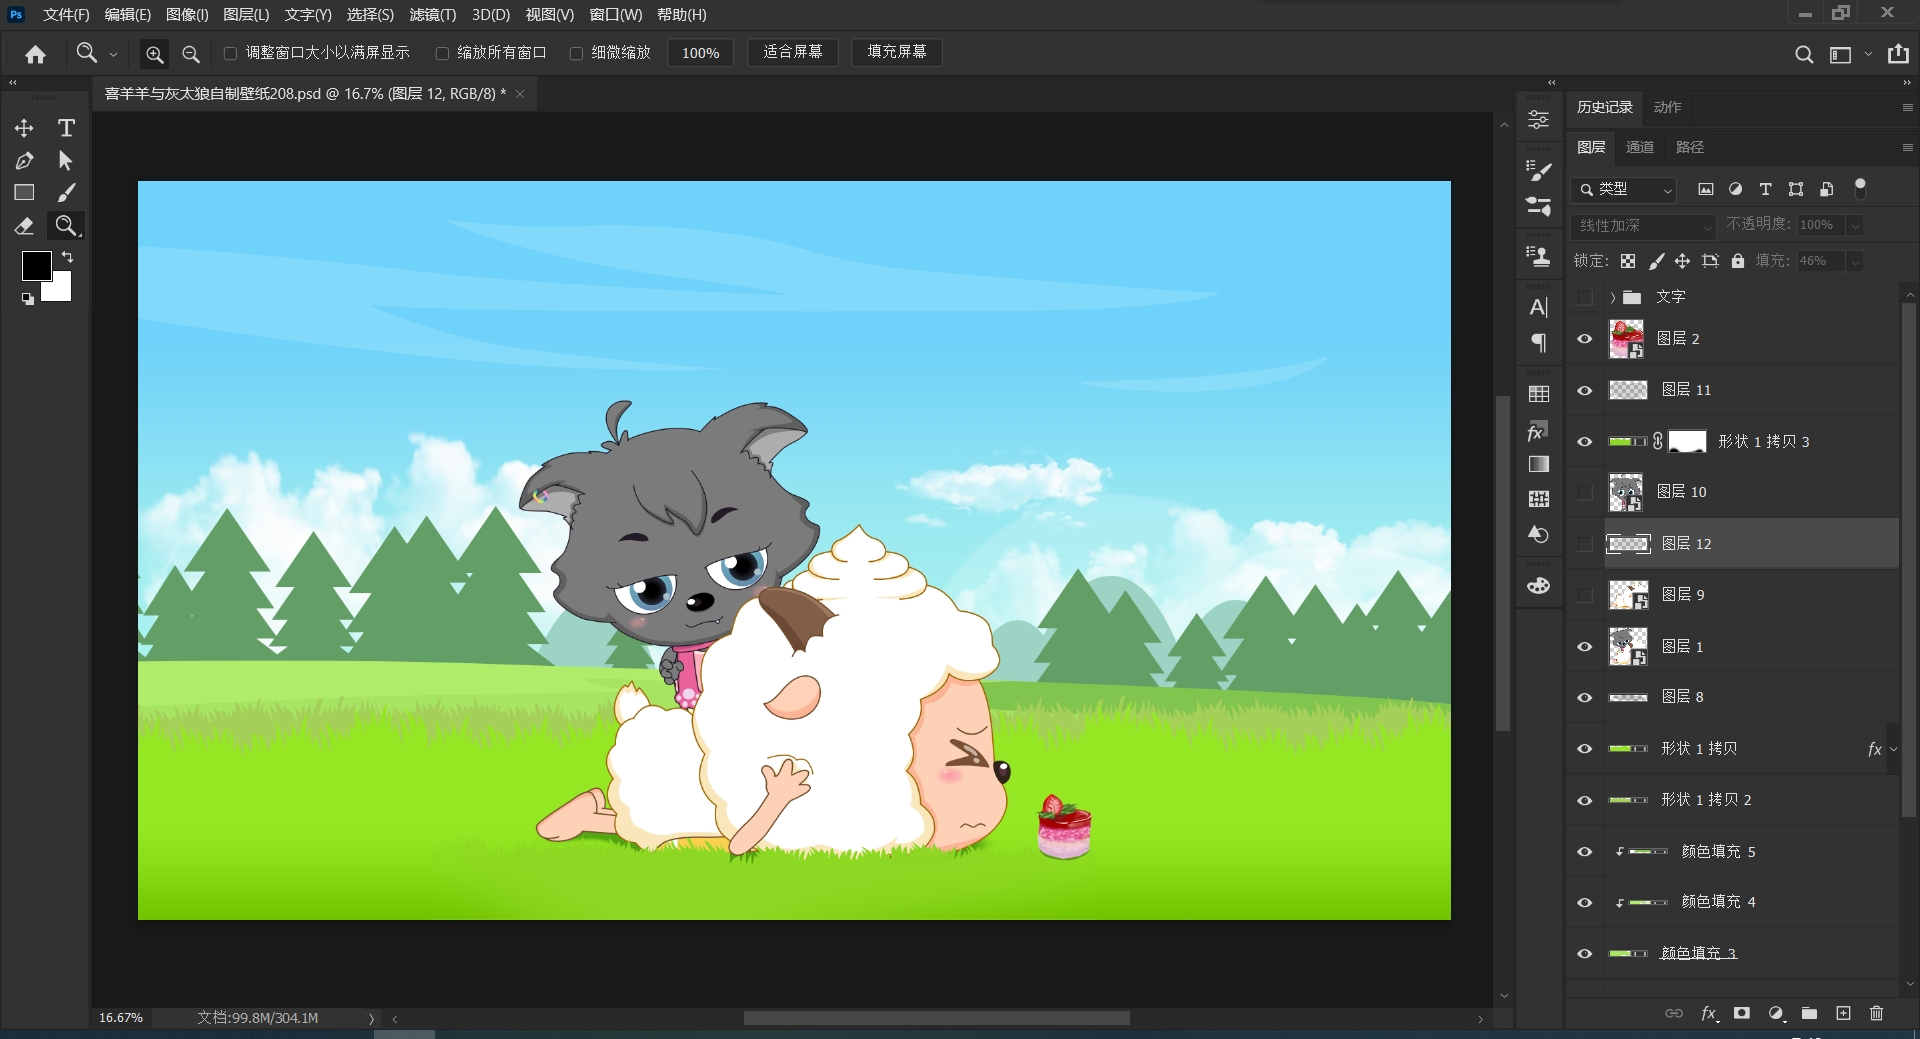Show layer 图层 12

coord(1584,543)
